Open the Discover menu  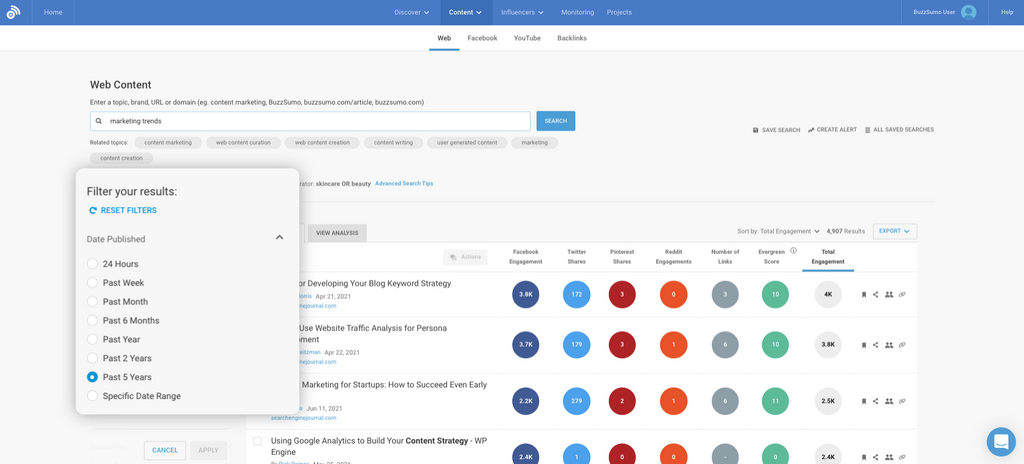(x=411, y=12)
